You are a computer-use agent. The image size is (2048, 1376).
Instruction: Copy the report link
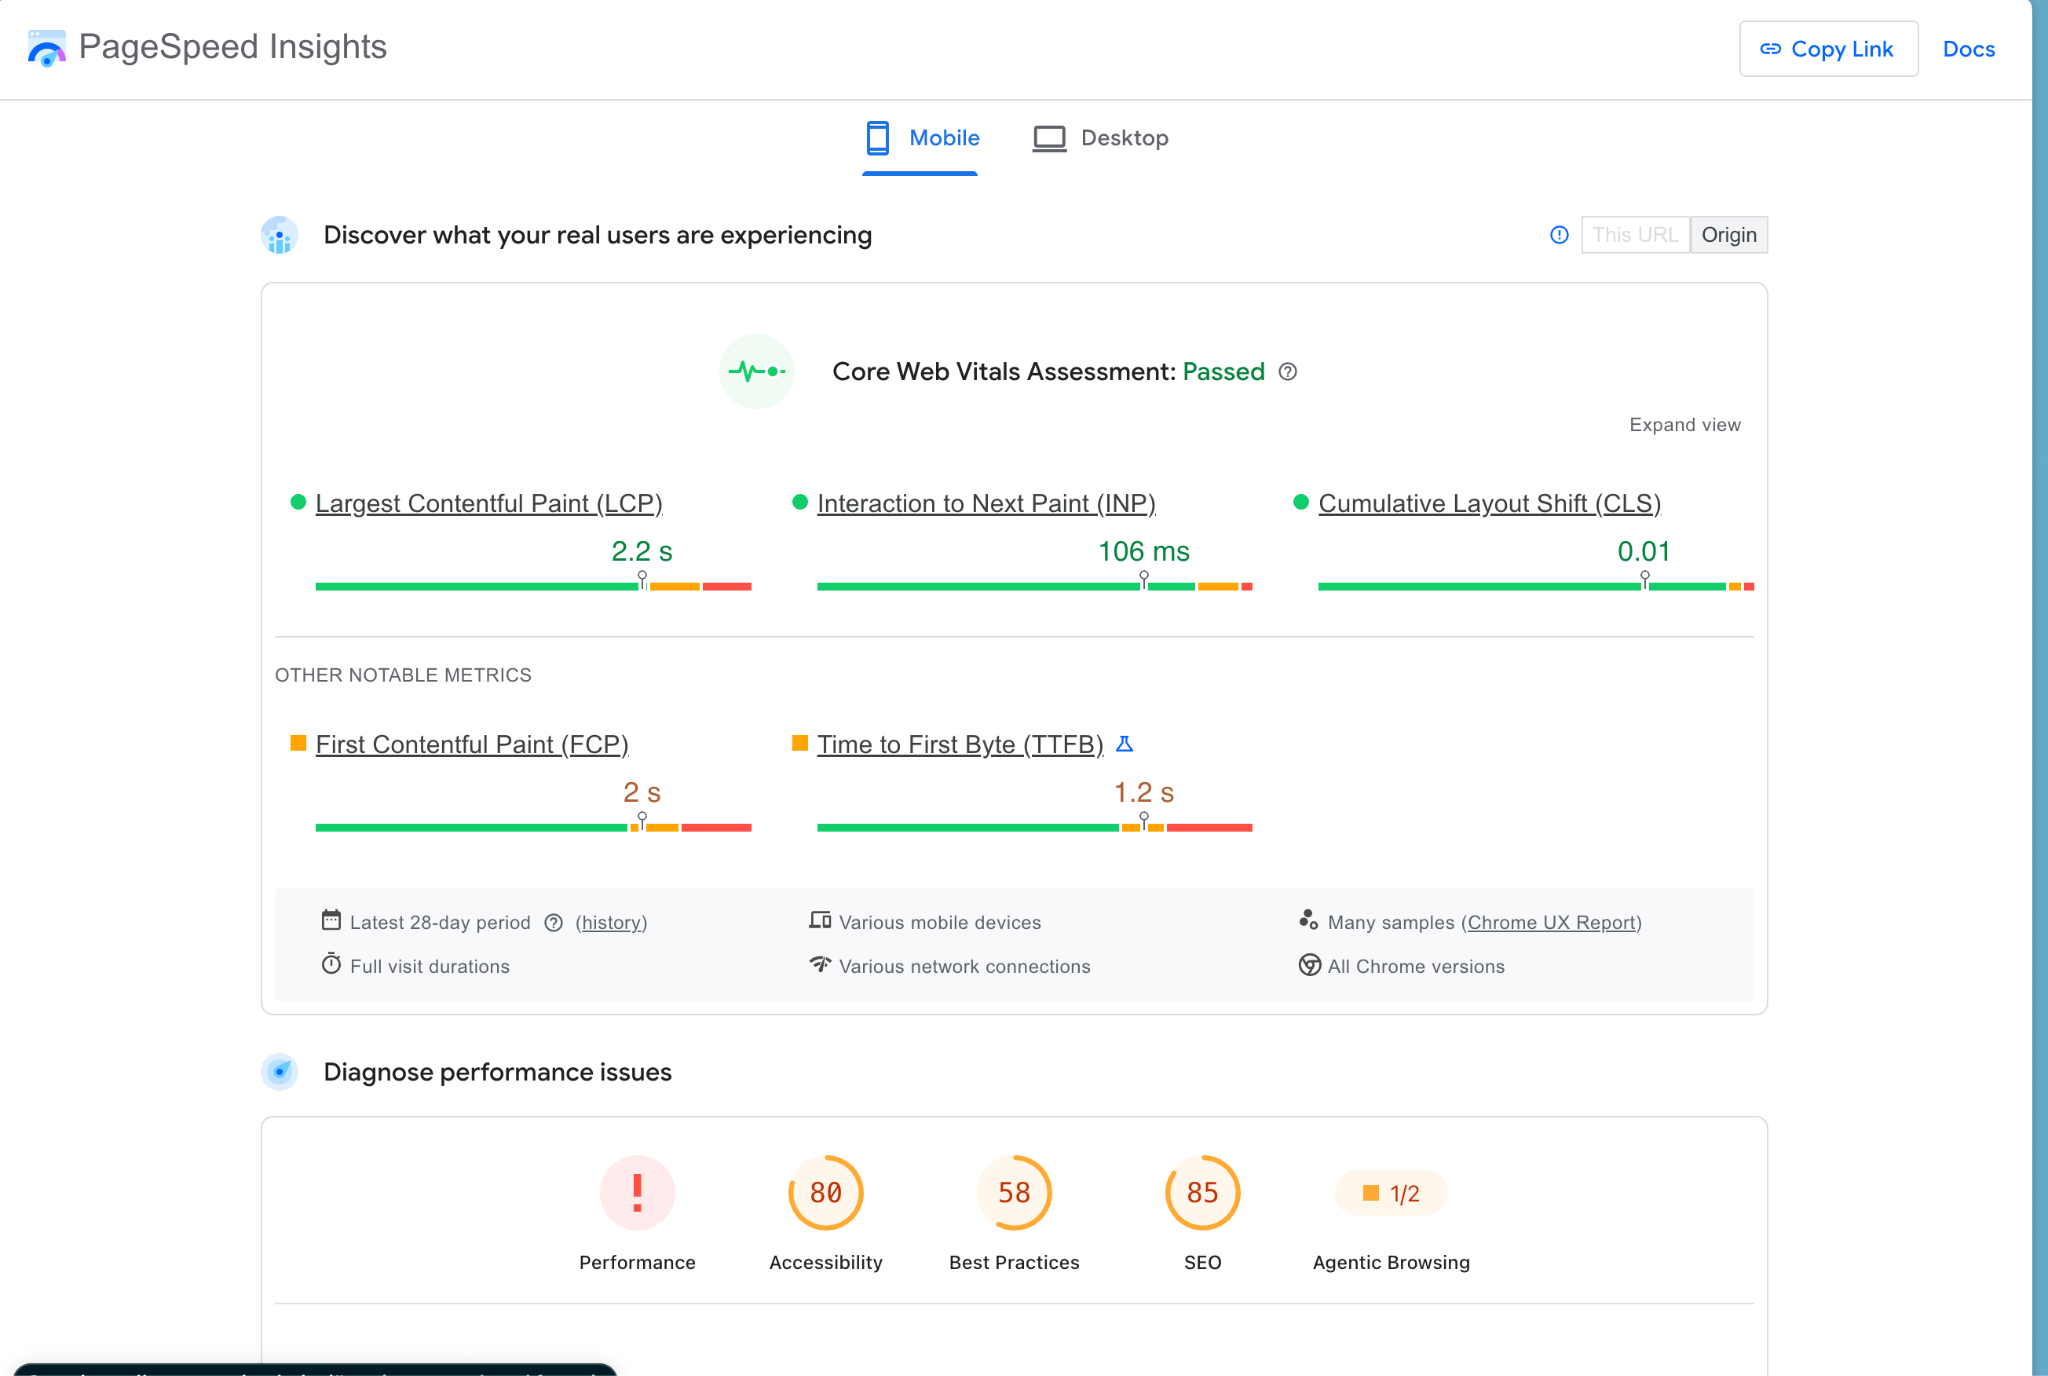(x=1828, y=49)
